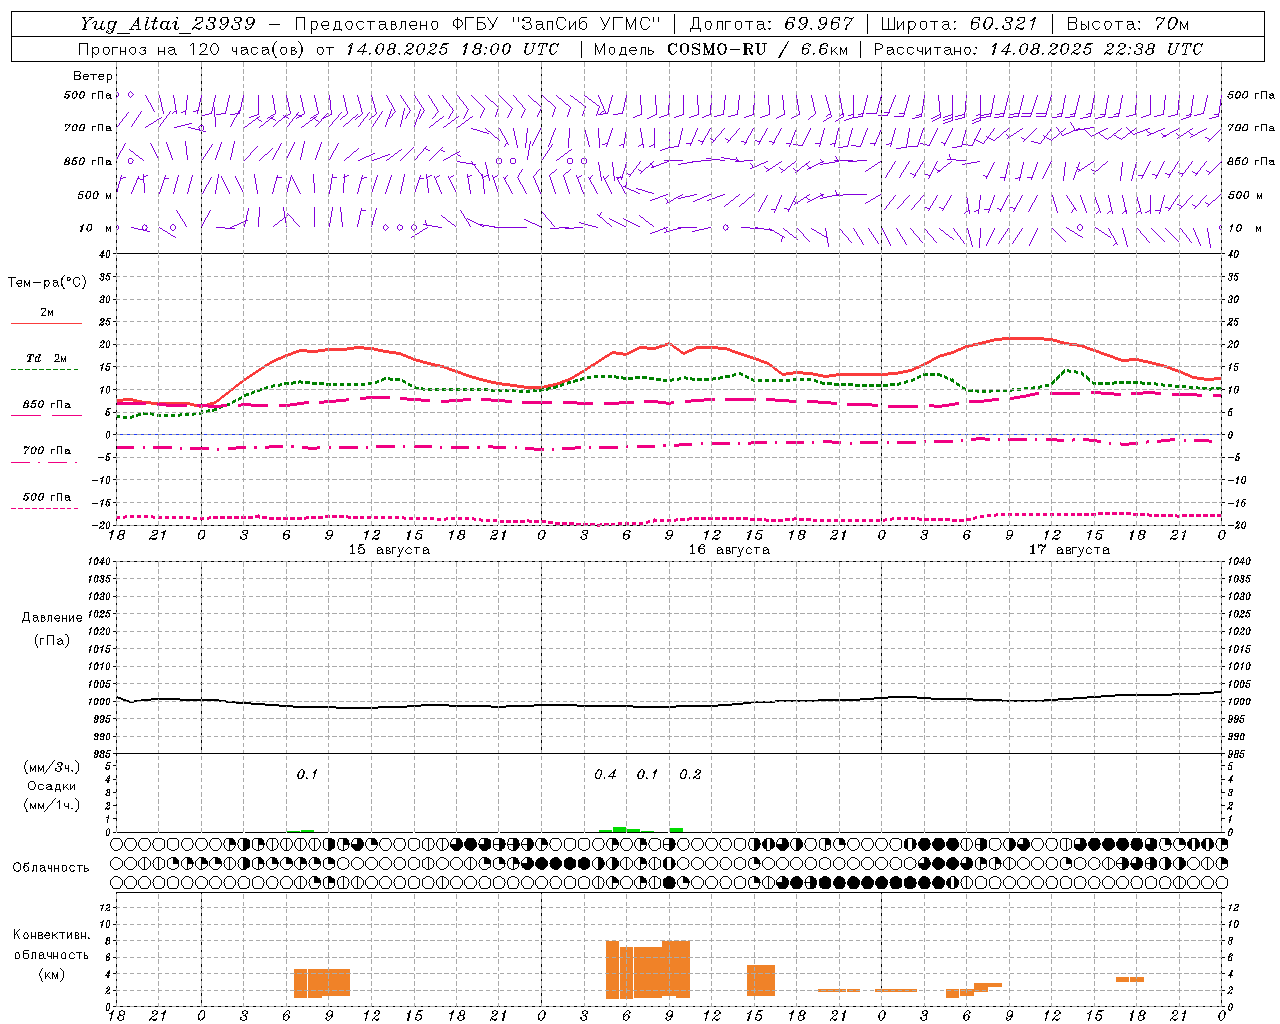Viewport: 1280px width, 1024px height.
Task: Click the red 2м temperature legend line
Action: pyautogui.click(x=46, y=323)
